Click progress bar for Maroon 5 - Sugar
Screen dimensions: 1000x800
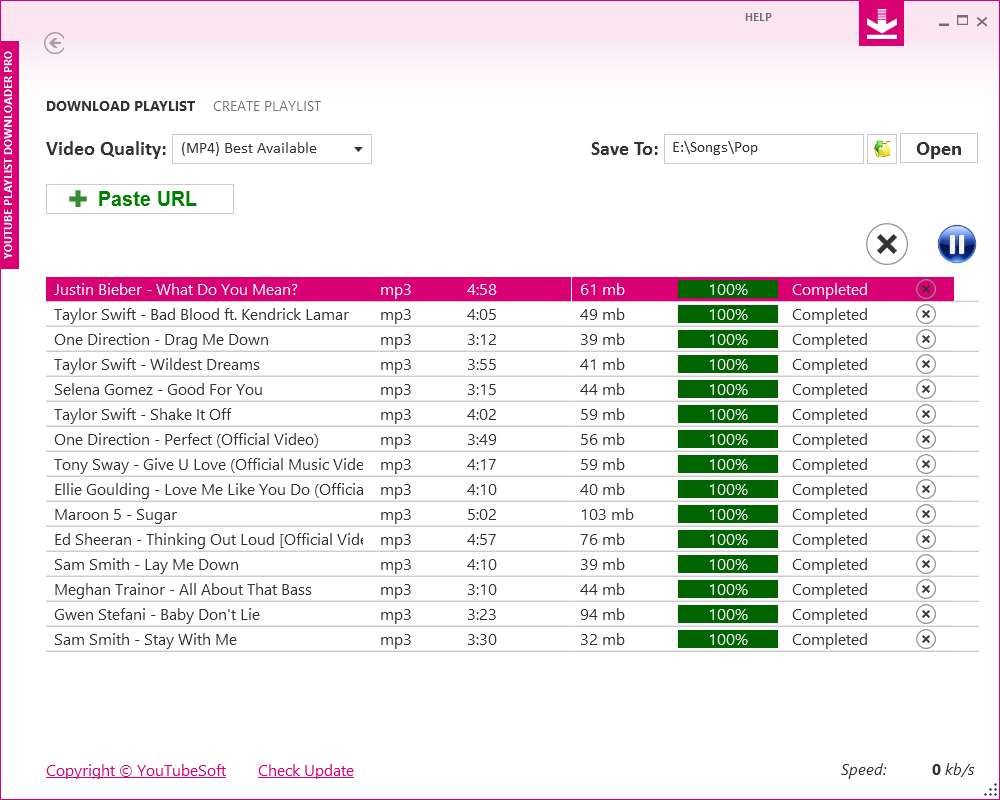click(728, 515)
